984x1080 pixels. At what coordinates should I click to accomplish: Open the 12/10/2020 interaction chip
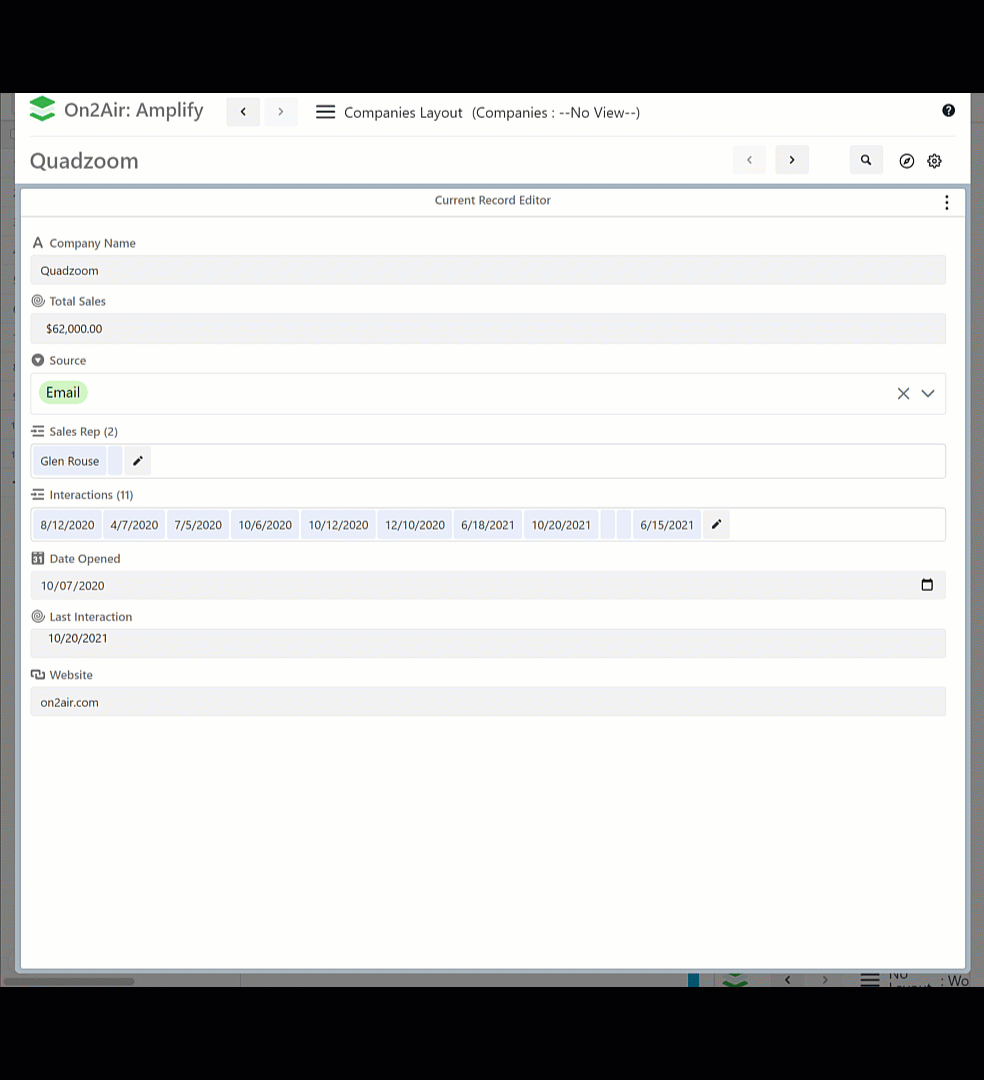[x=415, y=525]
